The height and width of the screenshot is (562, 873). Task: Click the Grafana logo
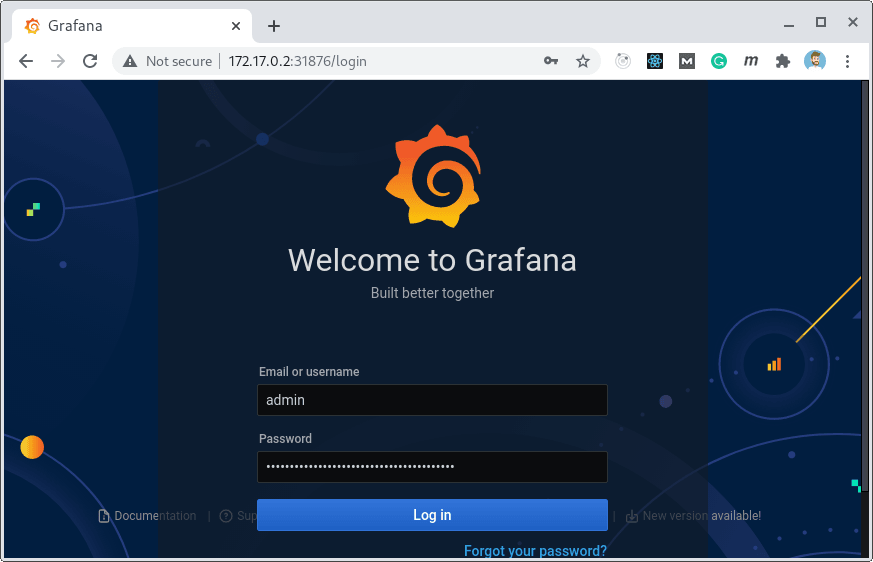pyautogui.click(x=433, y=176)
